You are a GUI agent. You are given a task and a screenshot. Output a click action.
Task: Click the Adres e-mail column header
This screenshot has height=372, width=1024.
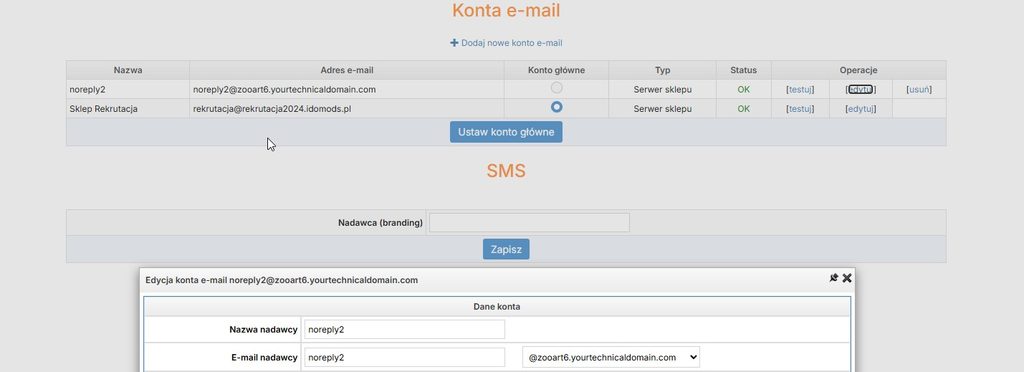point(347,70)
